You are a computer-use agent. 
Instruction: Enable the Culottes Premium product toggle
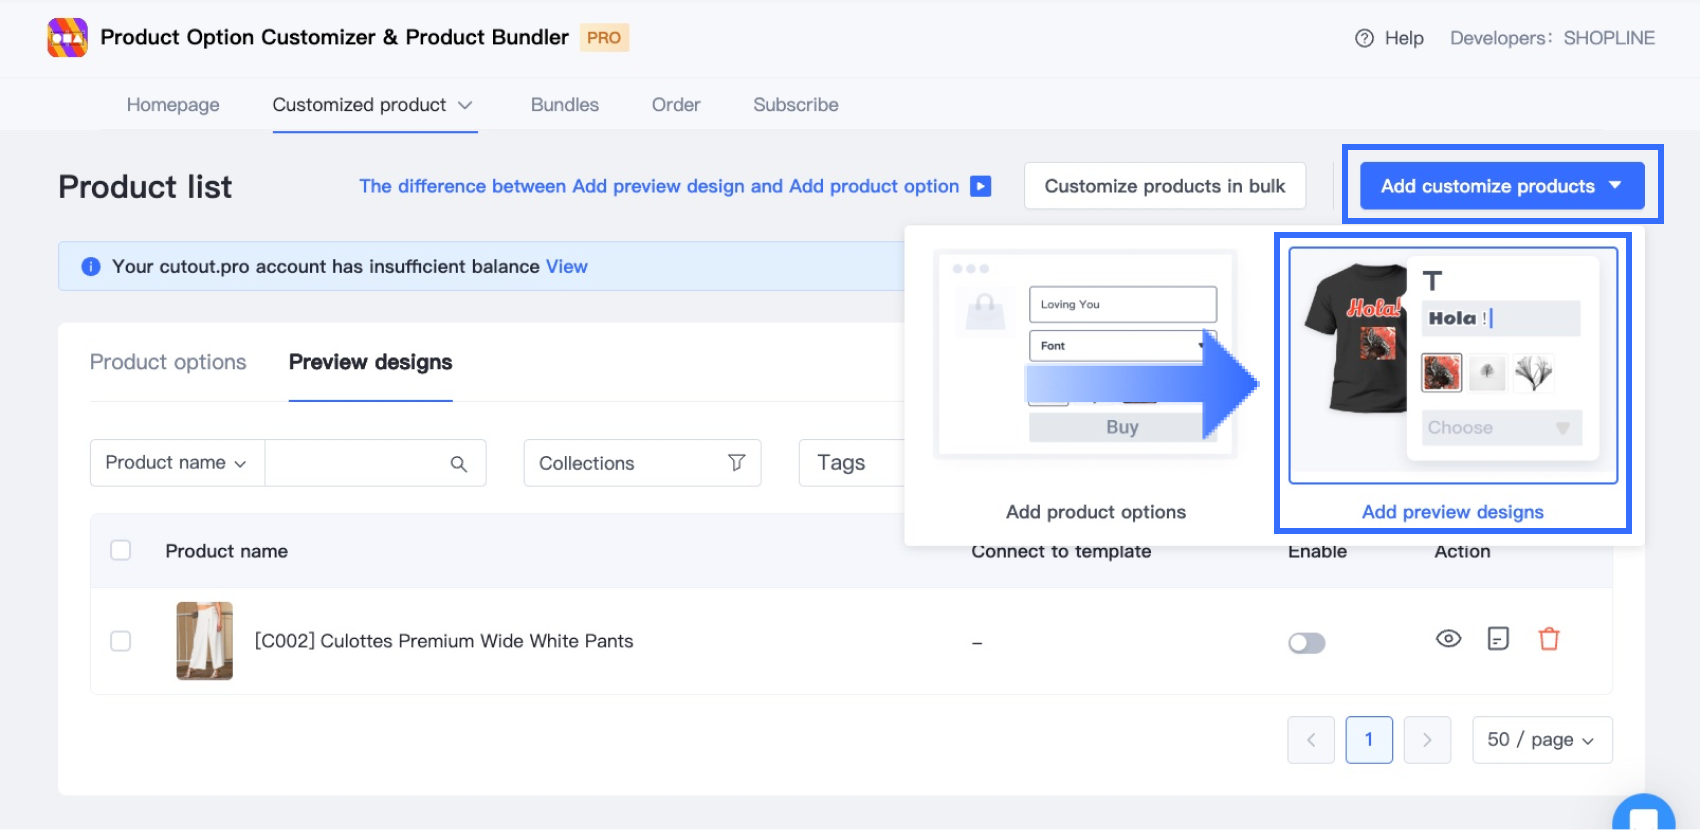click(1307, 643)
